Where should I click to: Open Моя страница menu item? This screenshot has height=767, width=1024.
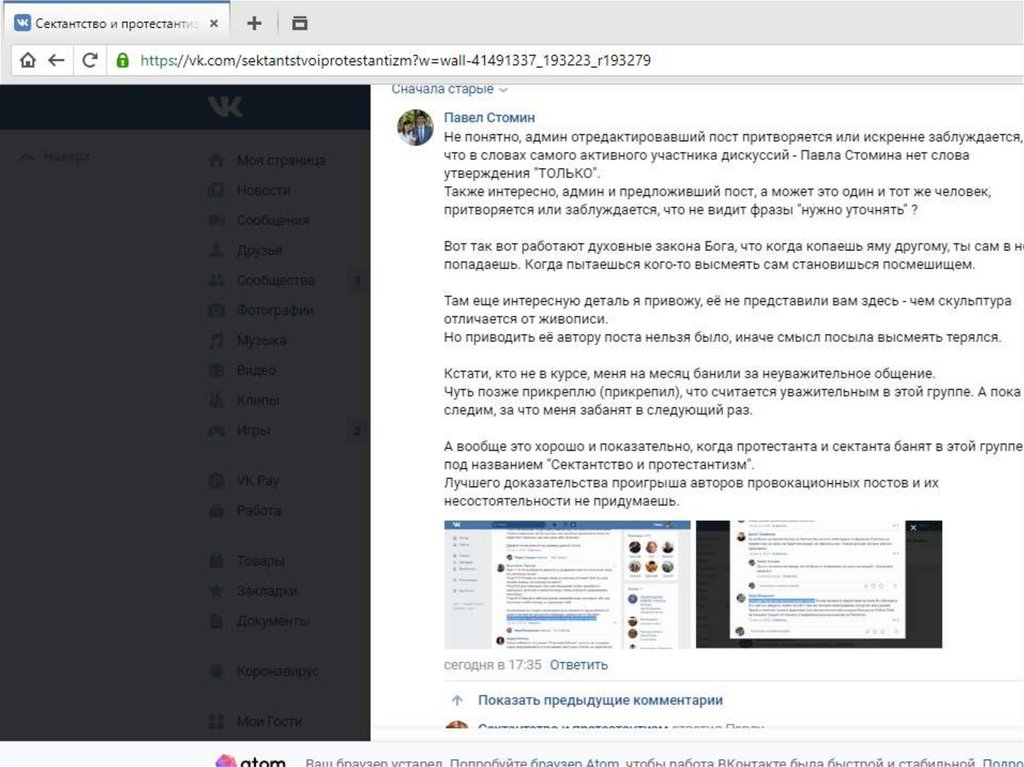point(281,160)
